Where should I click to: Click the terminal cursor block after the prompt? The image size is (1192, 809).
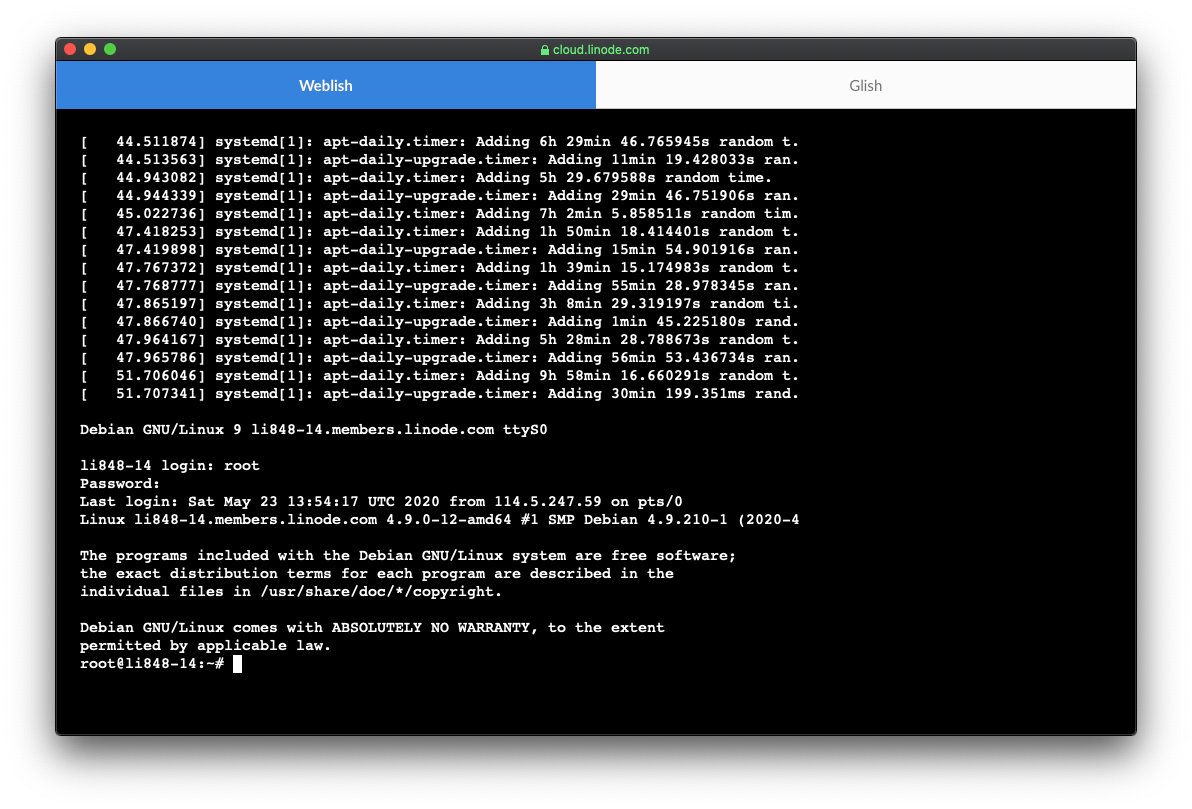click(237, 664)
